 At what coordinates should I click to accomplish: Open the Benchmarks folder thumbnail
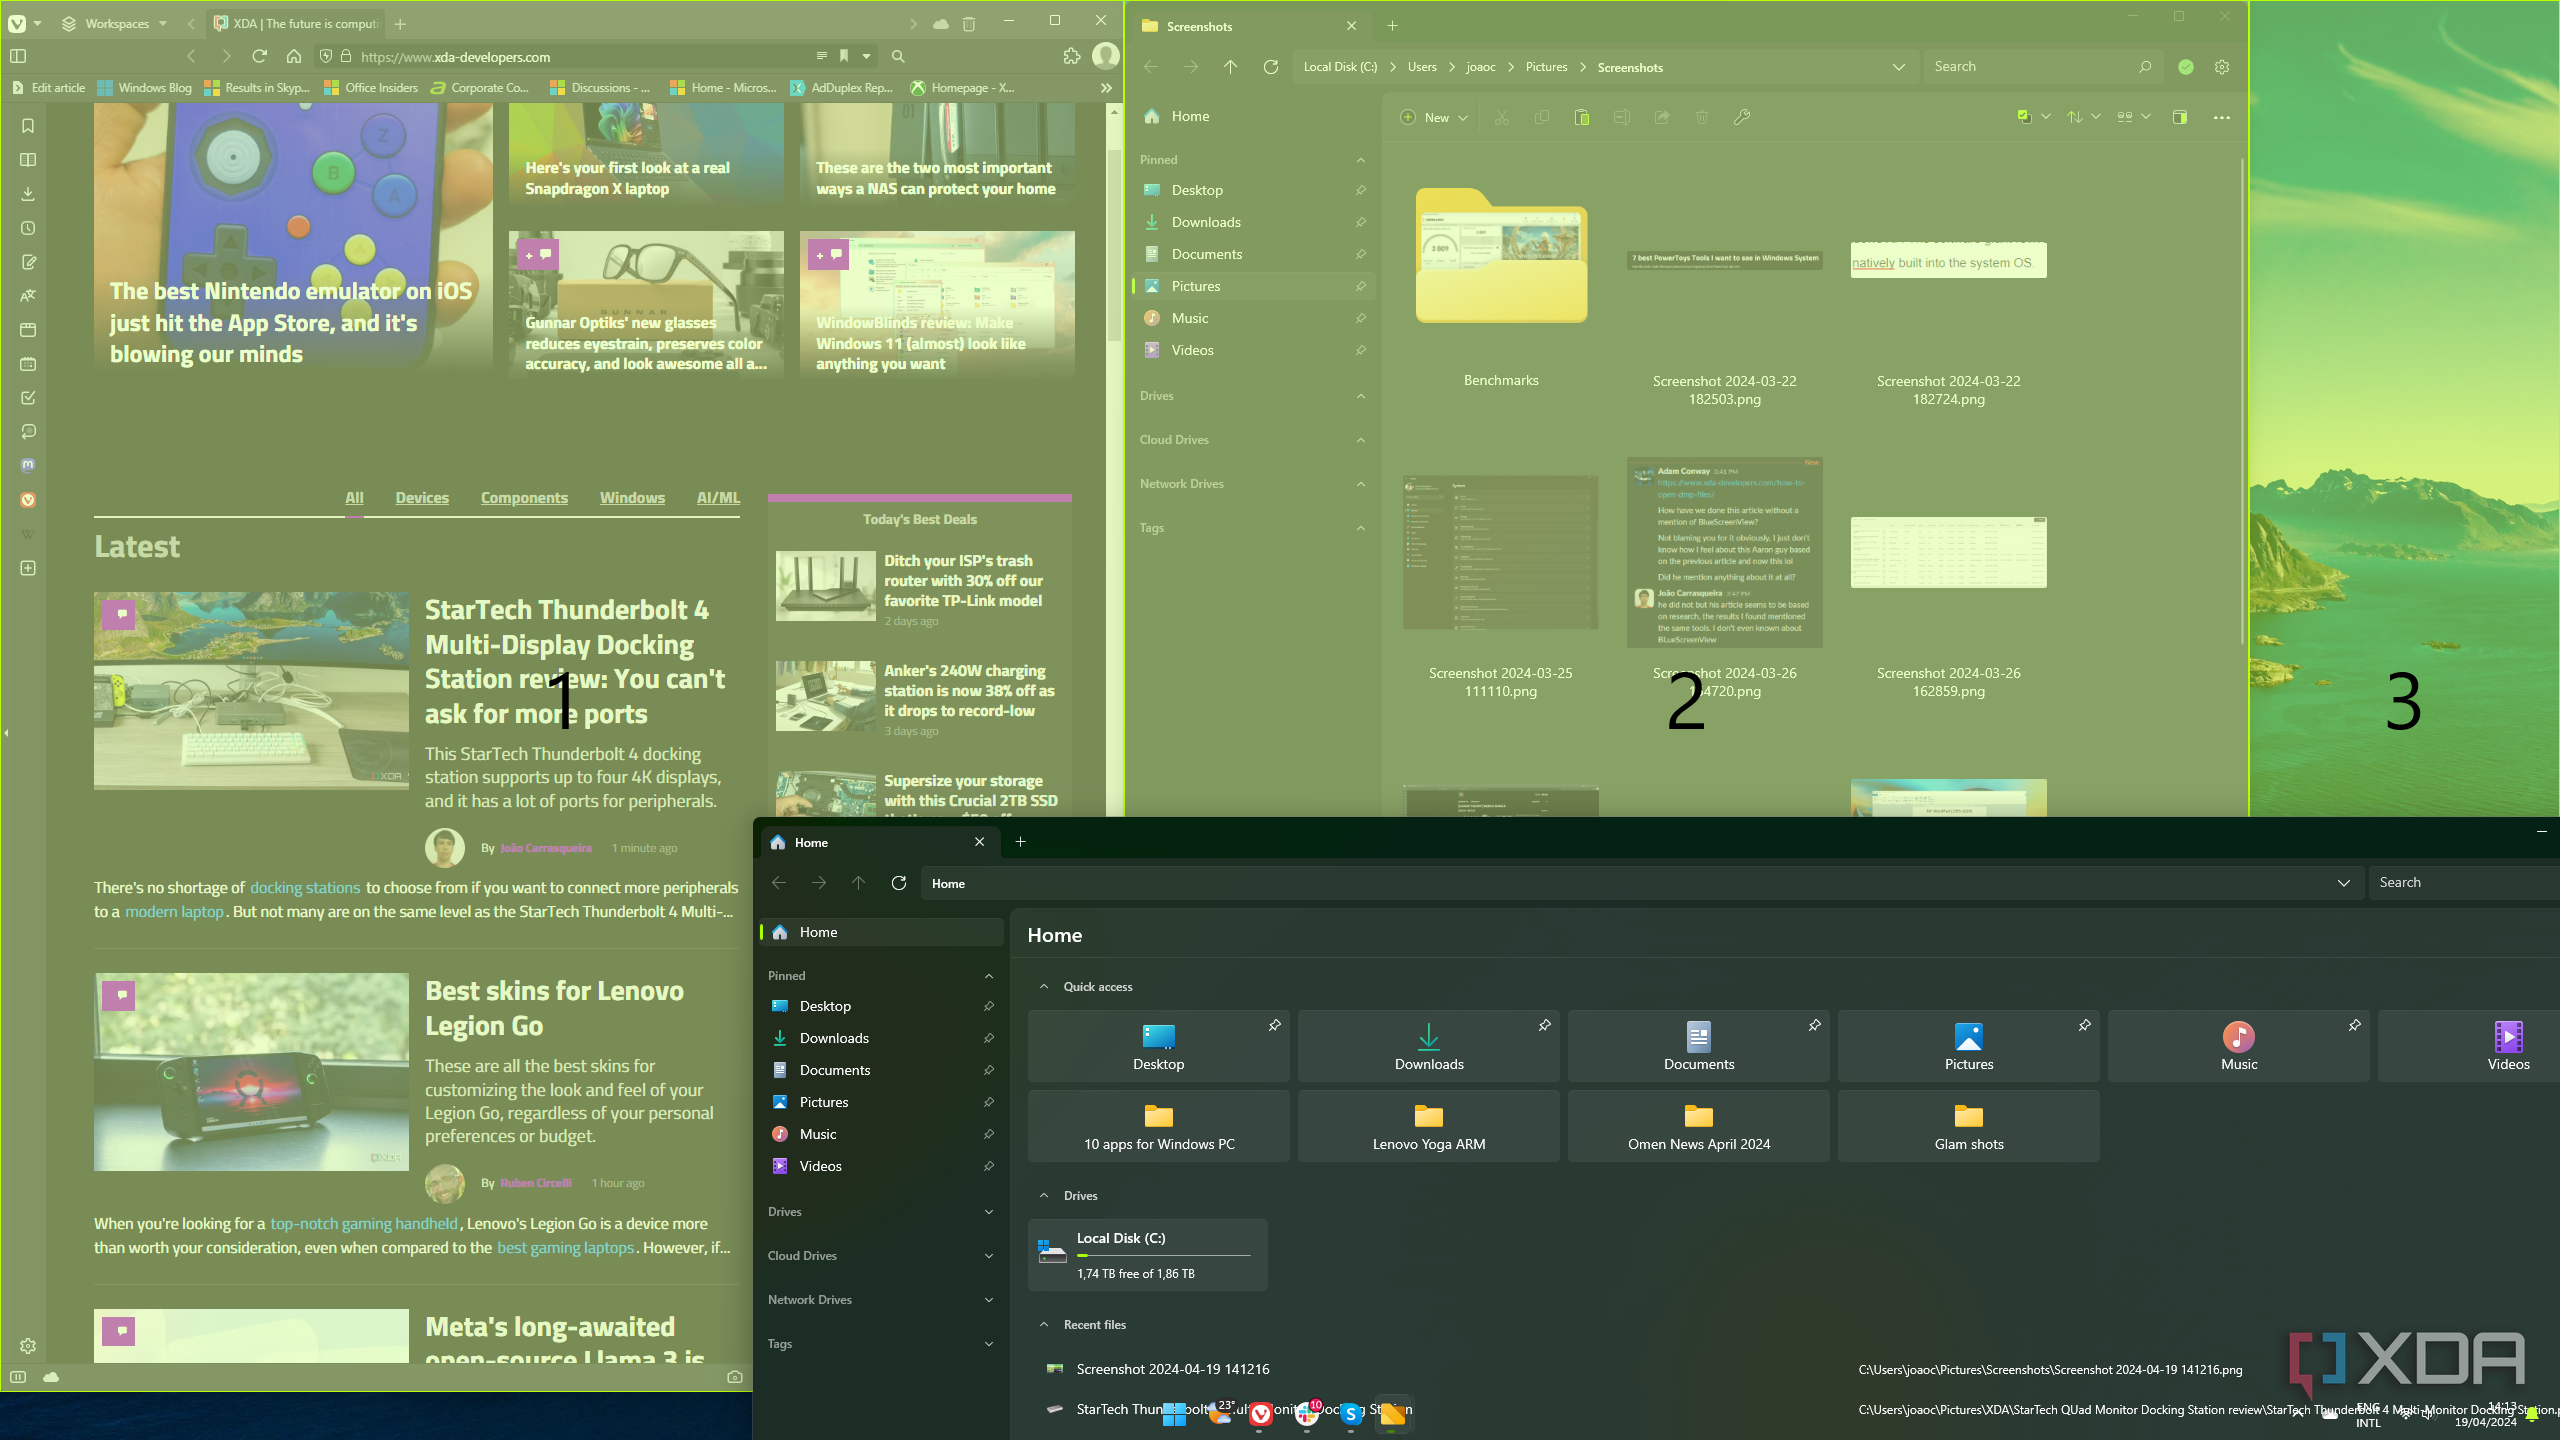pyautogui.click(x=1501, y=256)
